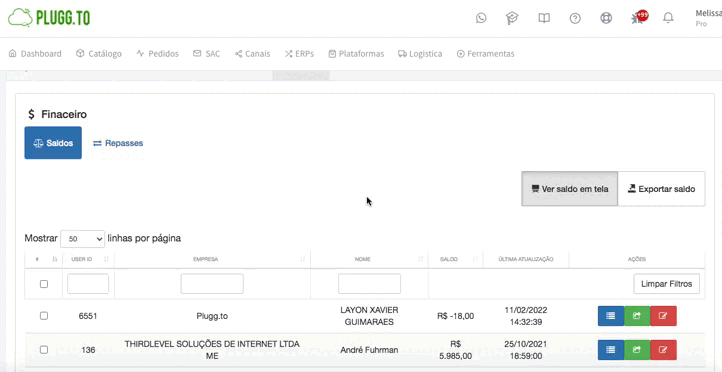Select the Saldos tab
The width and height of the screenshot is (722, 372).
click(53, 143)
